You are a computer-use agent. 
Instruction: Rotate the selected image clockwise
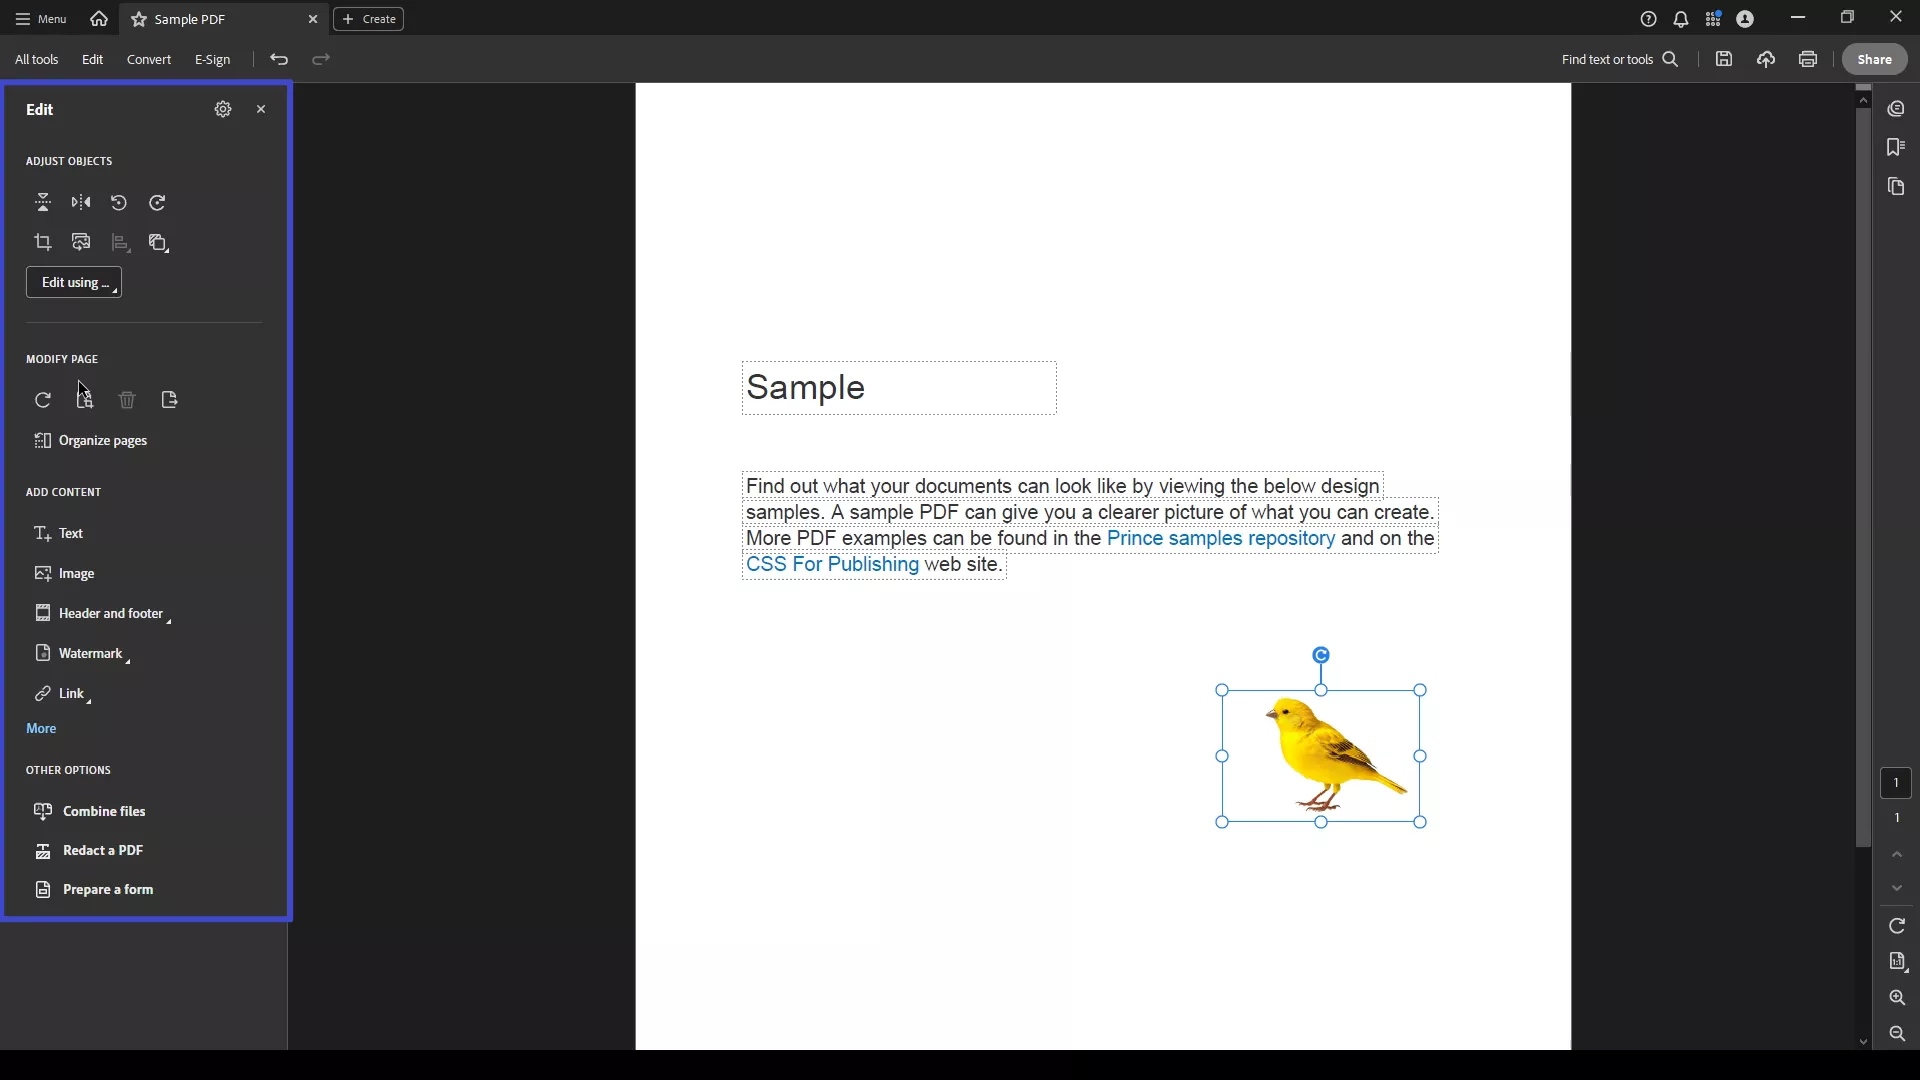pos(158,202)
